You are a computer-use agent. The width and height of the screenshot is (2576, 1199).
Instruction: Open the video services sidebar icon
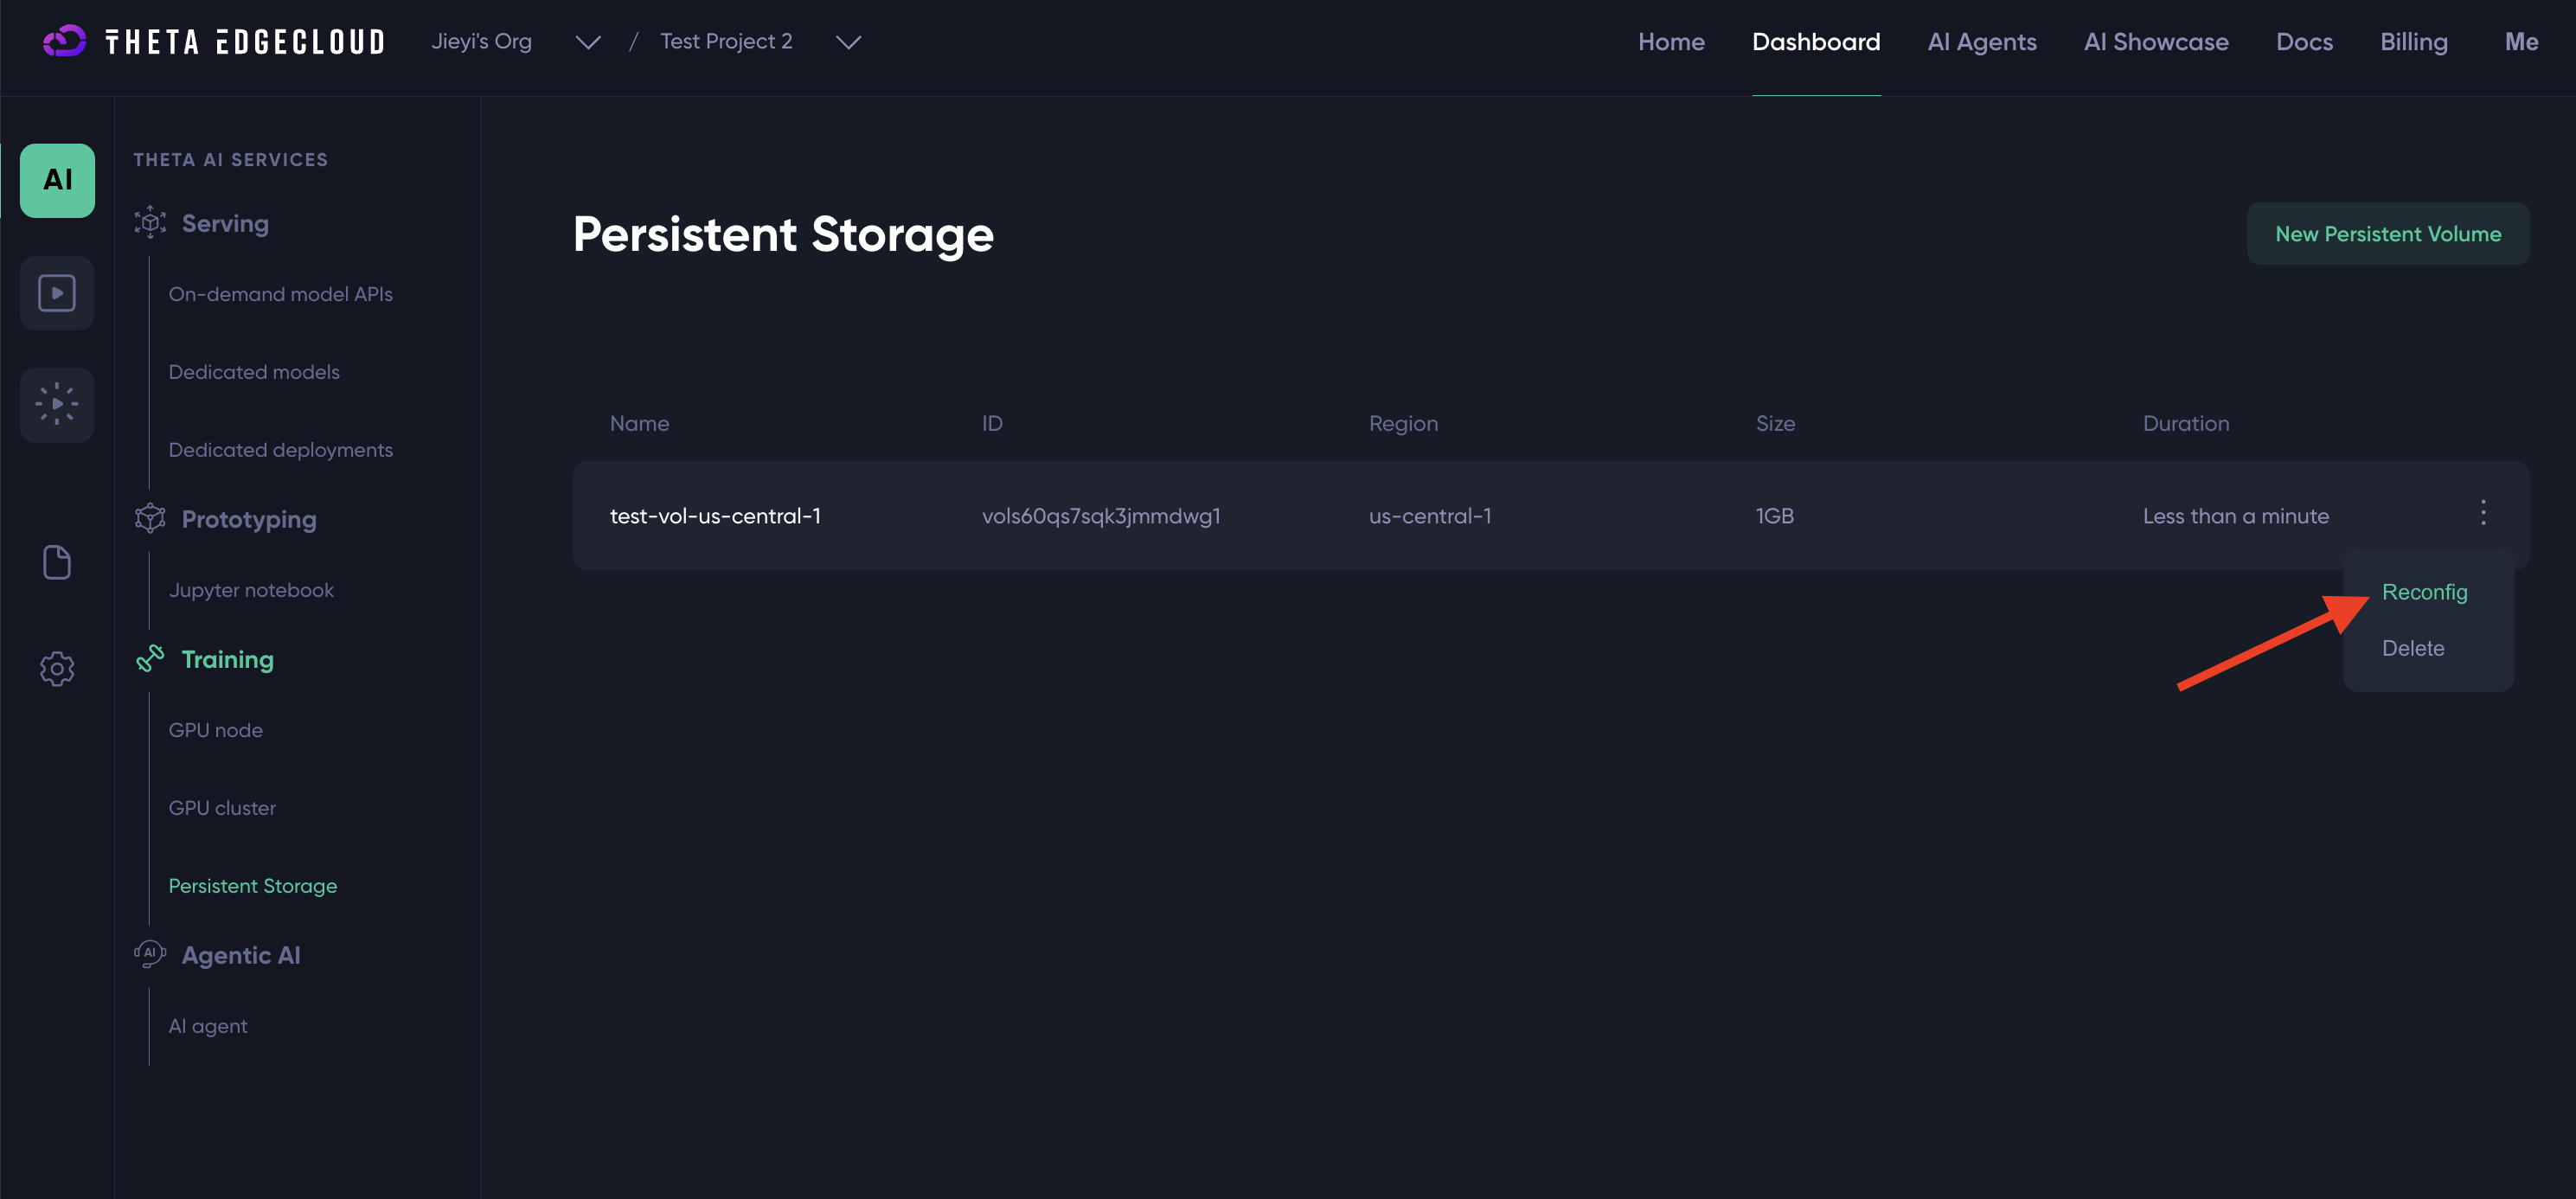tap(57, 293)
